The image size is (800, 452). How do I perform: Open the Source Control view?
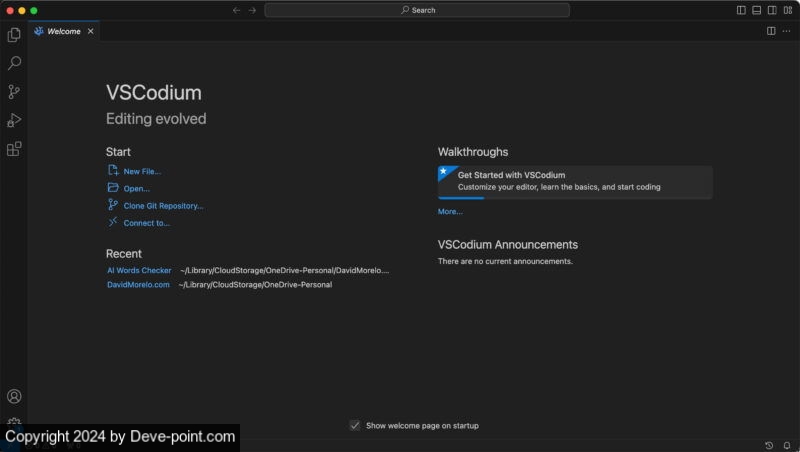(x=14, y=92)
